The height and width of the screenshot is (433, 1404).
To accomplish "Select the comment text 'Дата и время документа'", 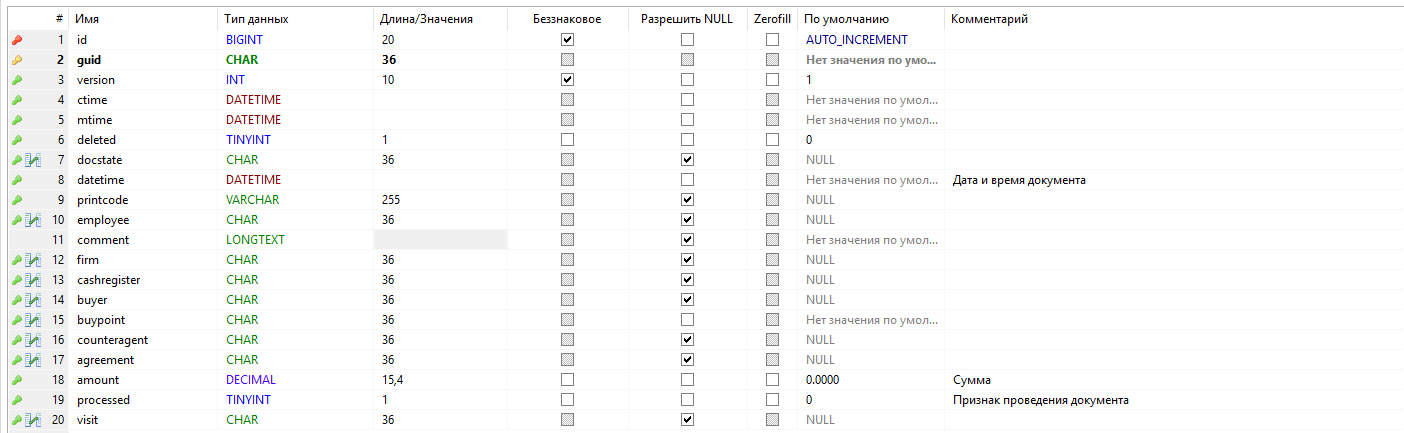I will (x=1018, y=180).
